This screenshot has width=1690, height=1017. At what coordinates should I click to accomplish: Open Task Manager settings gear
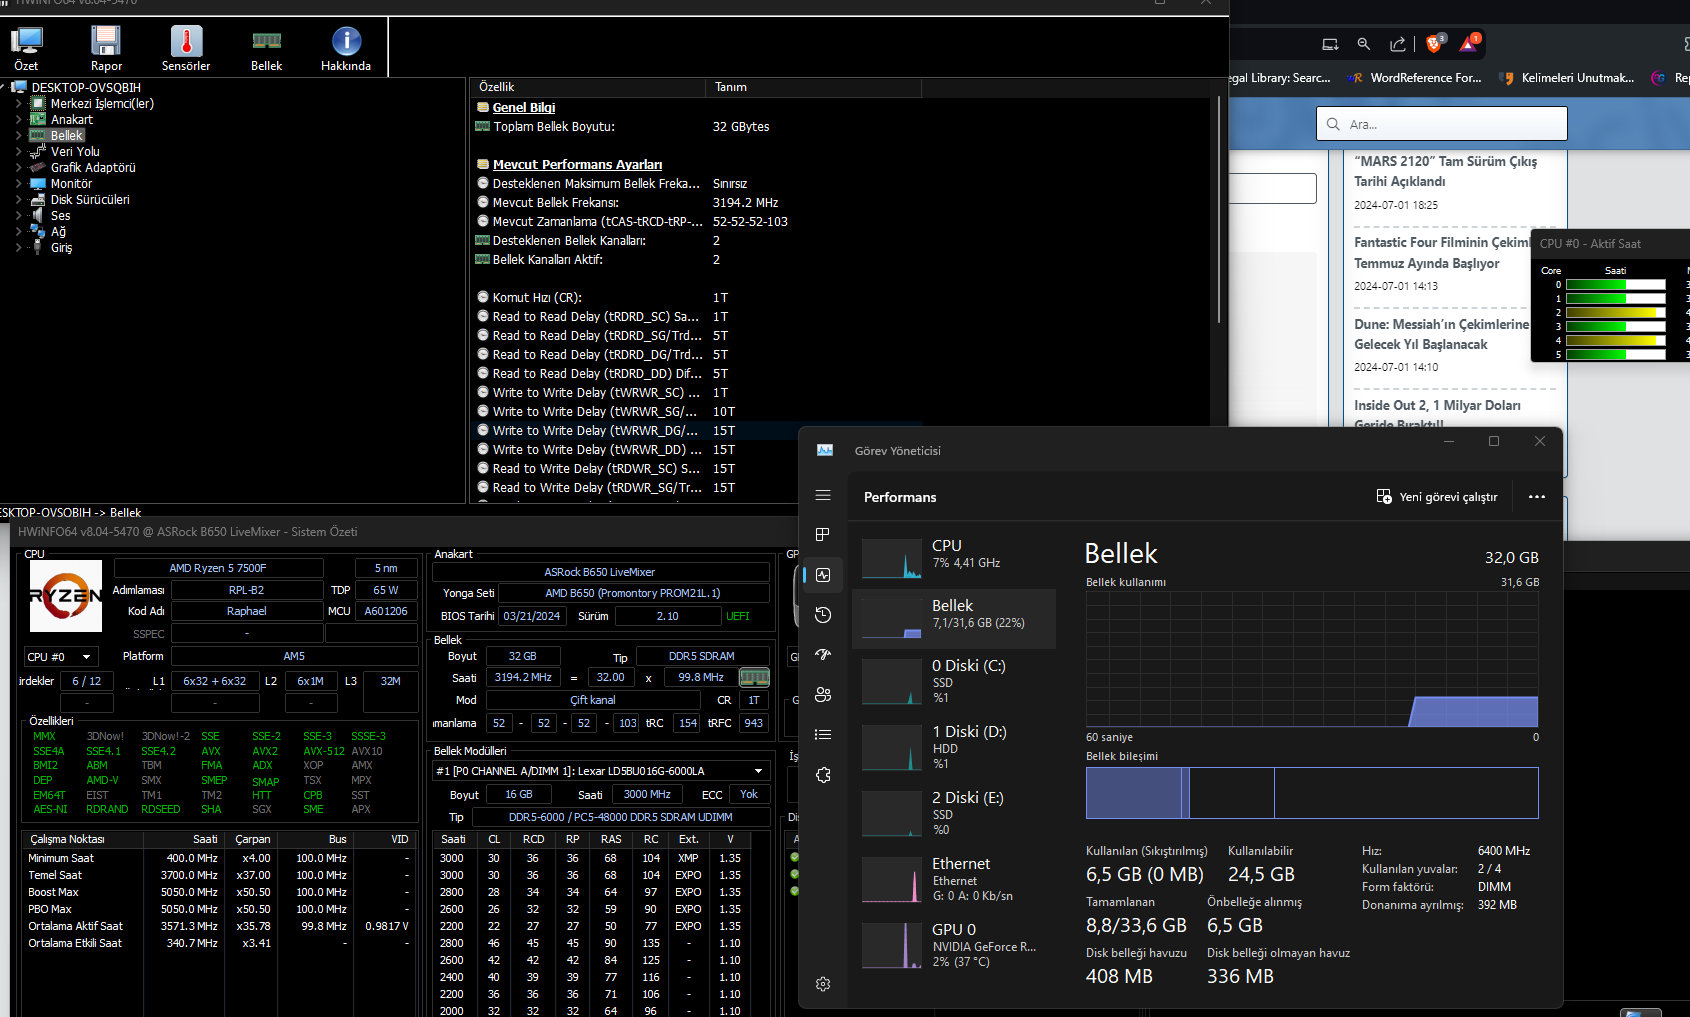click(x=823, y=984)
